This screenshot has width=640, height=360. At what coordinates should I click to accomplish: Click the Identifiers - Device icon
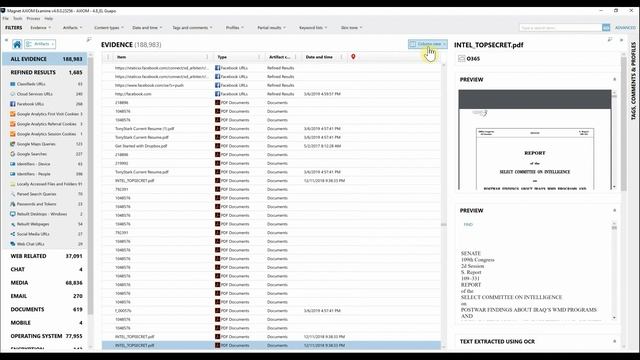click(13, 164)
